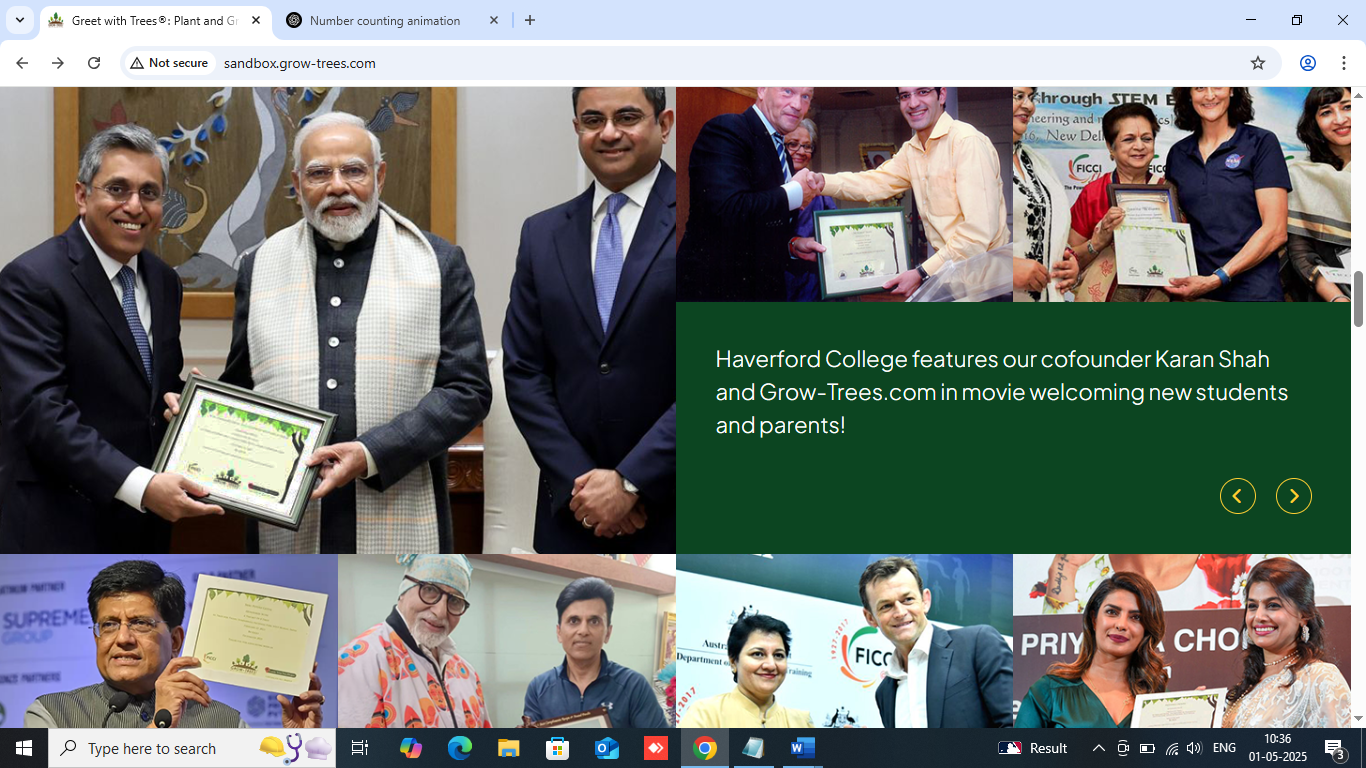Screen dimensions: 1366x768
Task: Open a new browser tab
Action: tap(530, 20)
